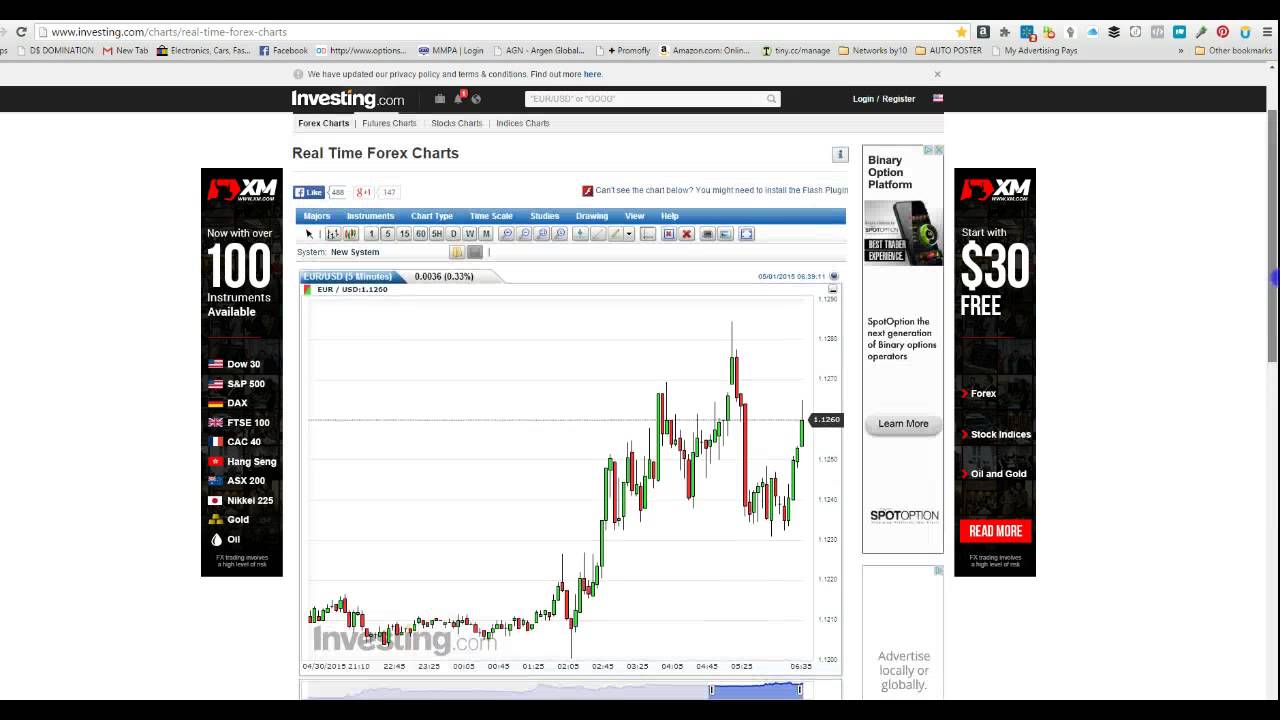Open the alerts bell icon
The width and height of the screenshot is (1280, 720).
(459, 98)
